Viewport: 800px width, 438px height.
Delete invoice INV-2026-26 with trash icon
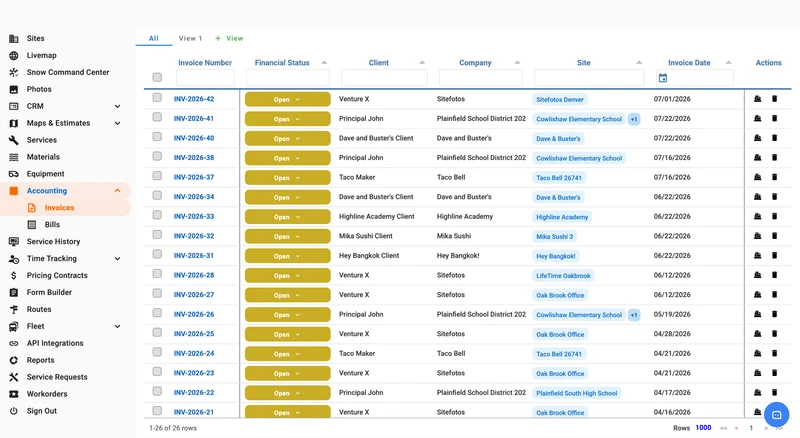(774, 314)
